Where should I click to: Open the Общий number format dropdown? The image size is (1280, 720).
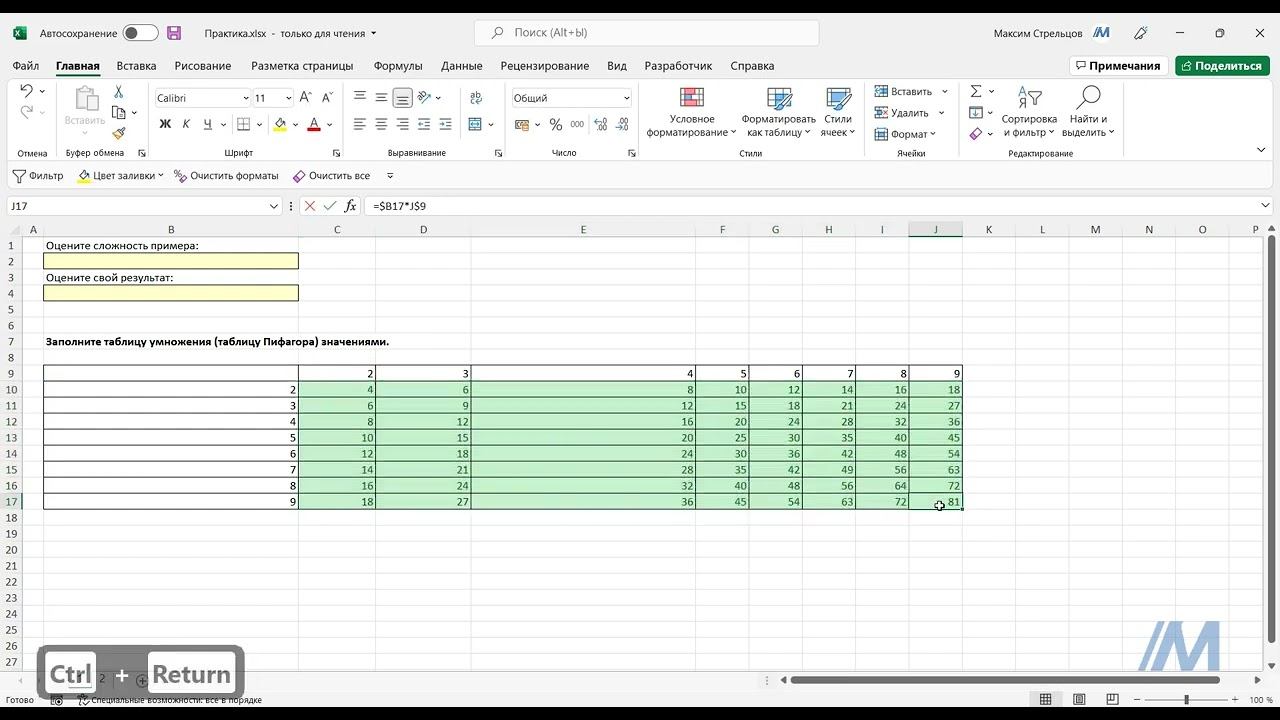[626, 98]
